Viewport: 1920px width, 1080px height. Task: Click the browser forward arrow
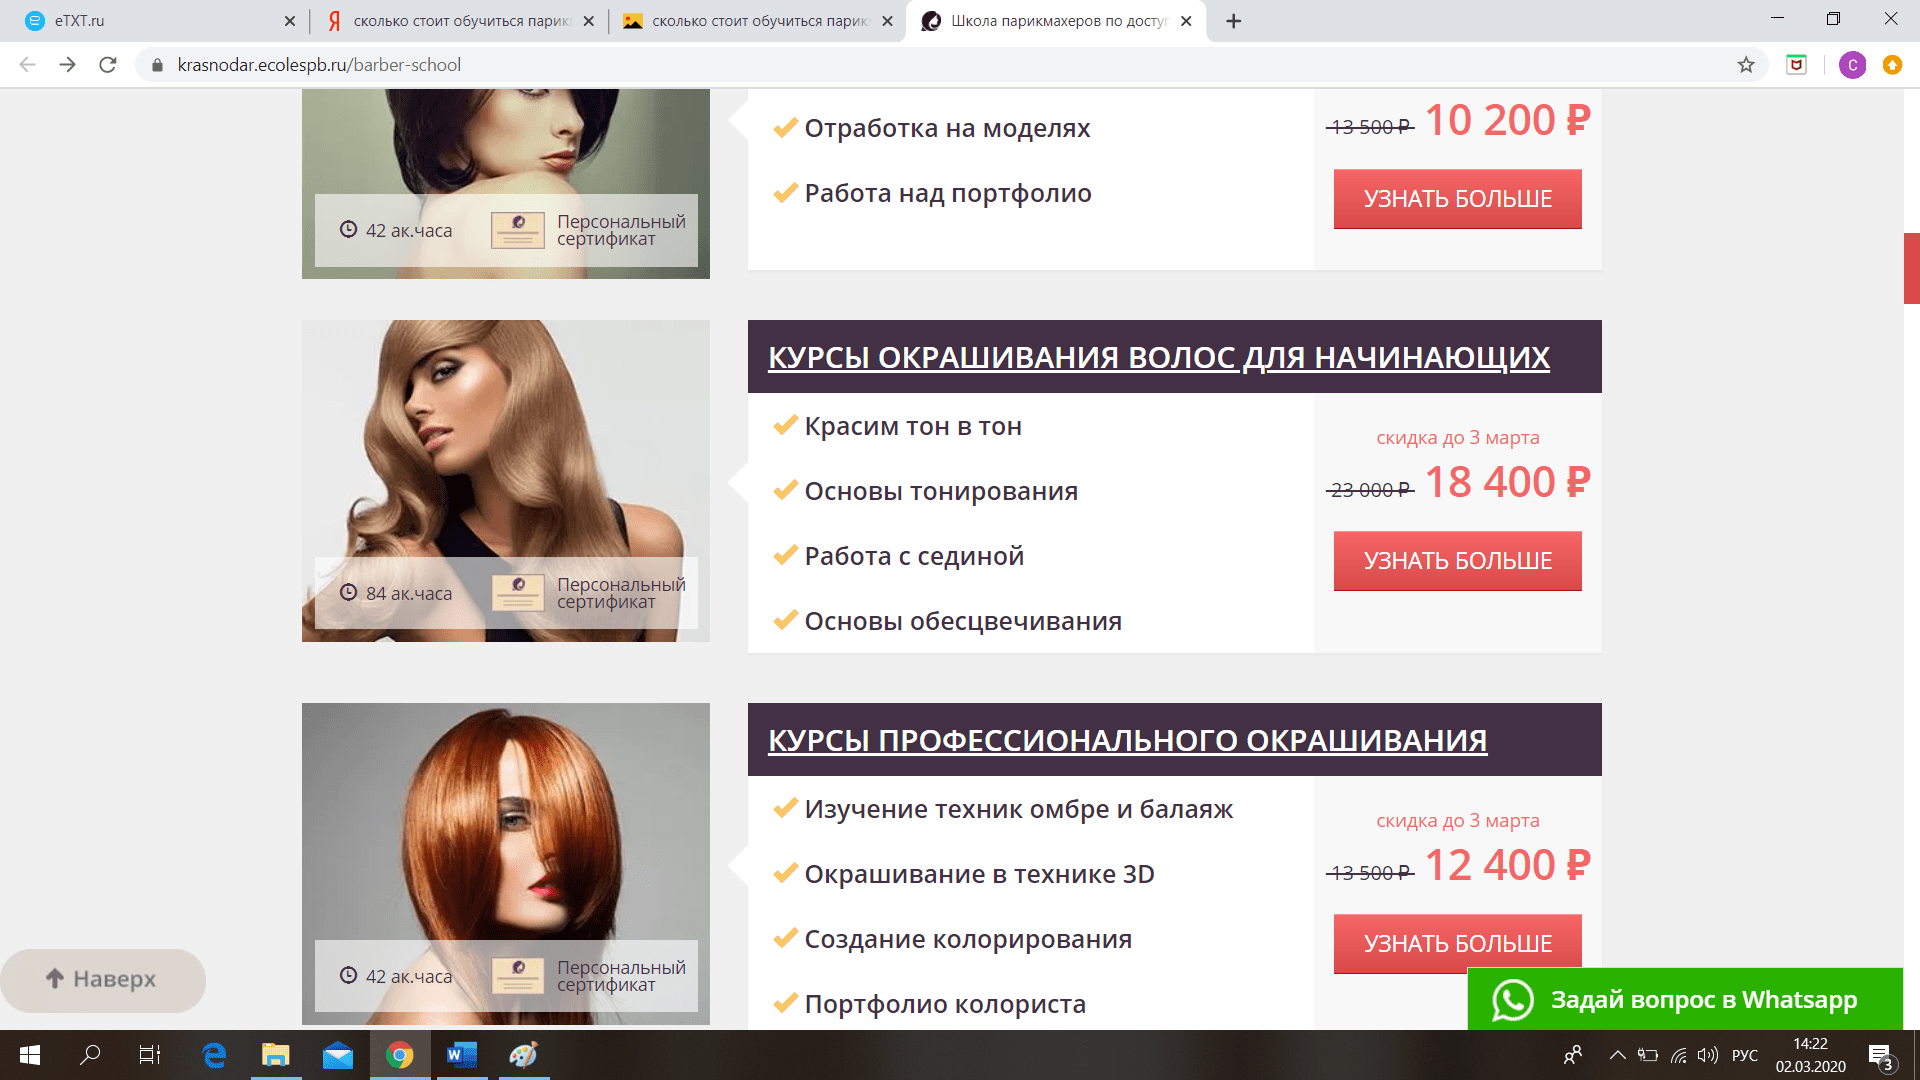(67, 65)
